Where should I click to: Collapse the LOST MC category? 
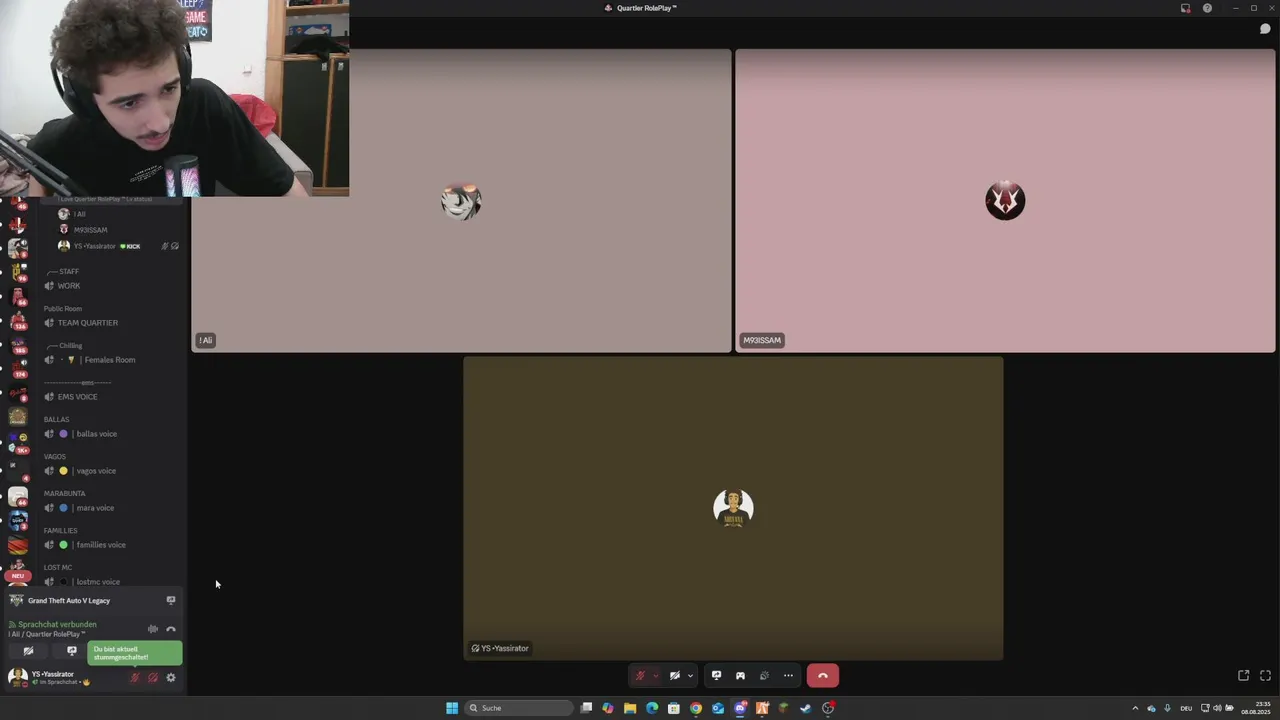pos(58,567)
